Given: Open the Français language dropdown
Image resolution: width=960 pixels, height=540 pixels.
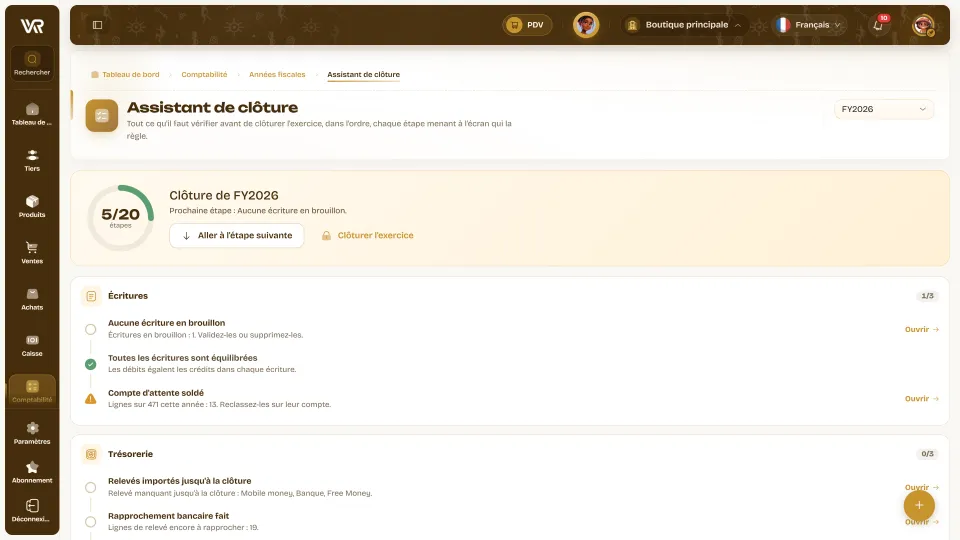Looking at the screenshot, I should (x=809, y=25).
